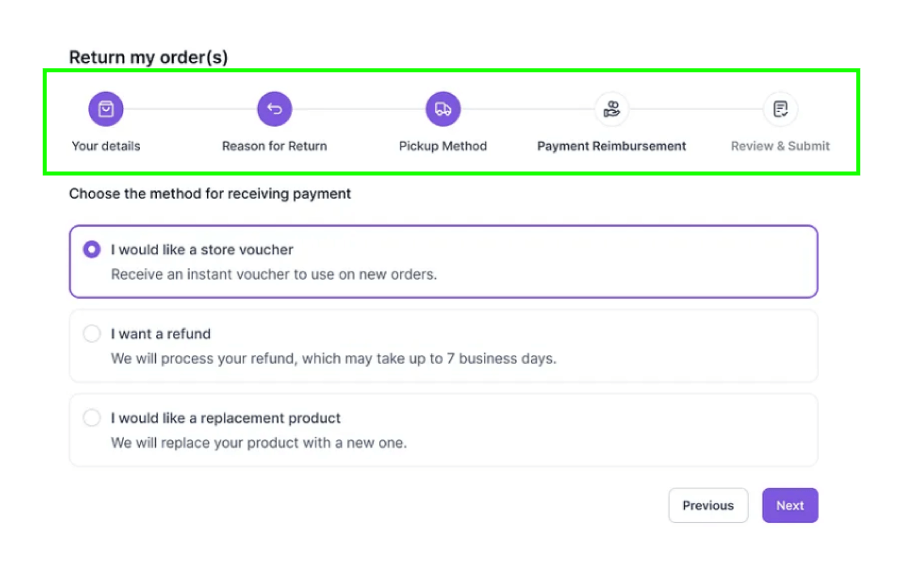Click the shopping bag Your details icon
The image size is (900, 572).
tap(106, 108)
